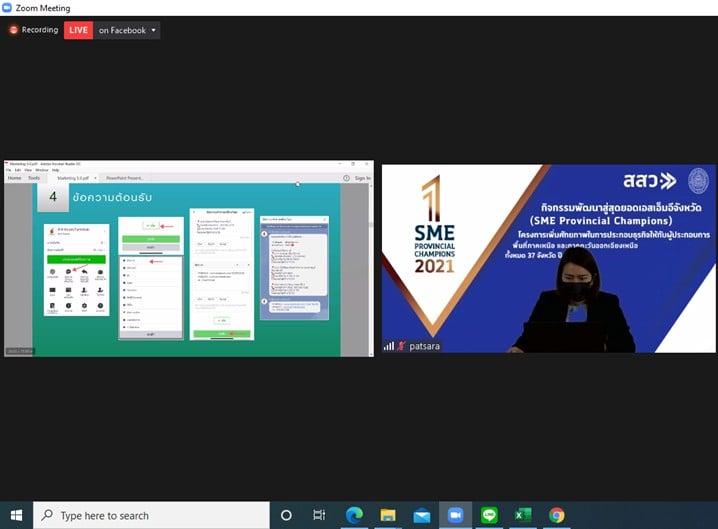This screenshot has height=529, width=718.
Task: Open the Mail app from taskbar
Action: pos(421,515)
